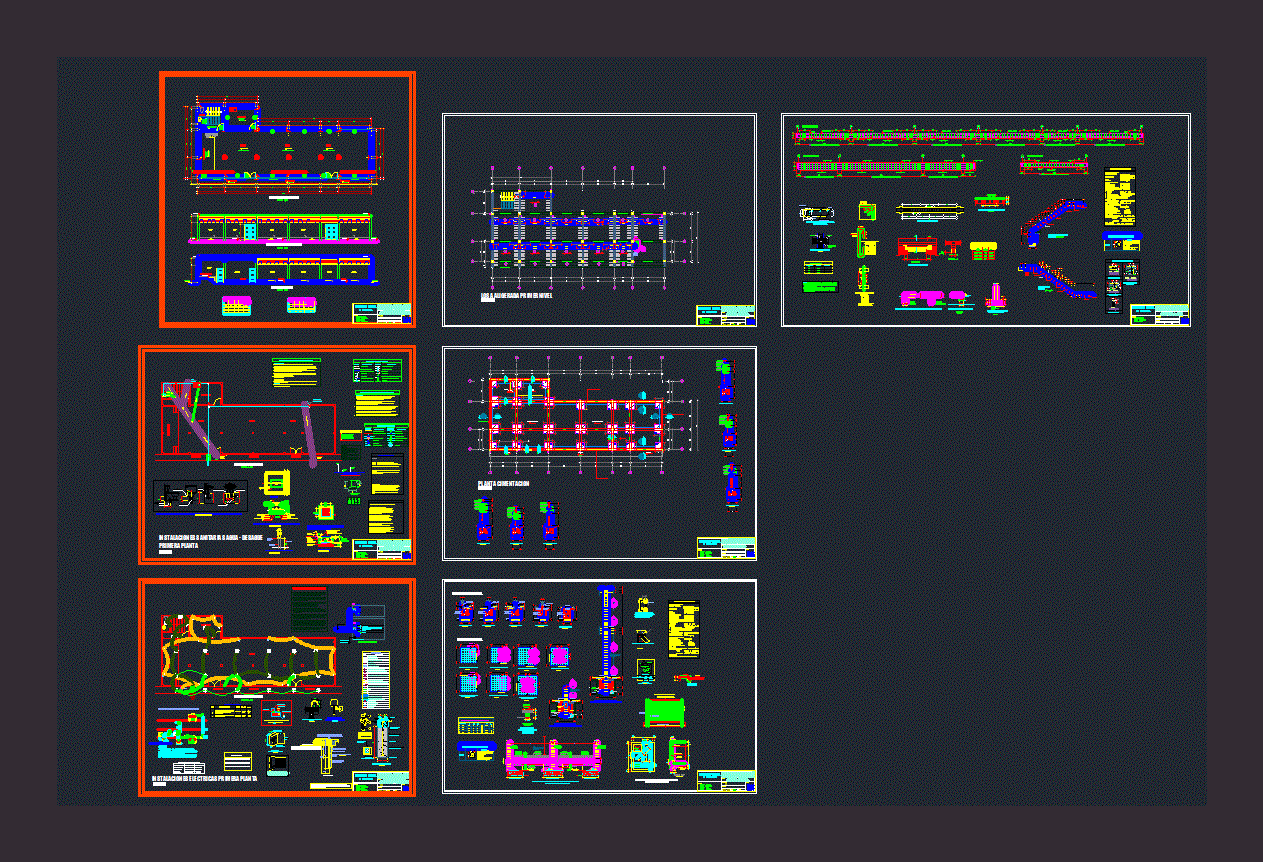Select the lower blue staircase section detail

(1056, 279)
